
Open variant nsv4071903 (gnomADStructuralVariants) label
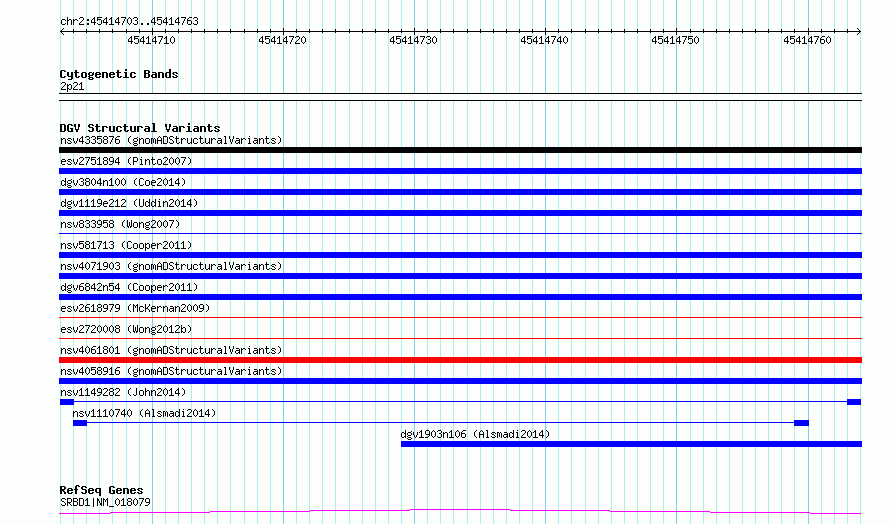(171, 266)
